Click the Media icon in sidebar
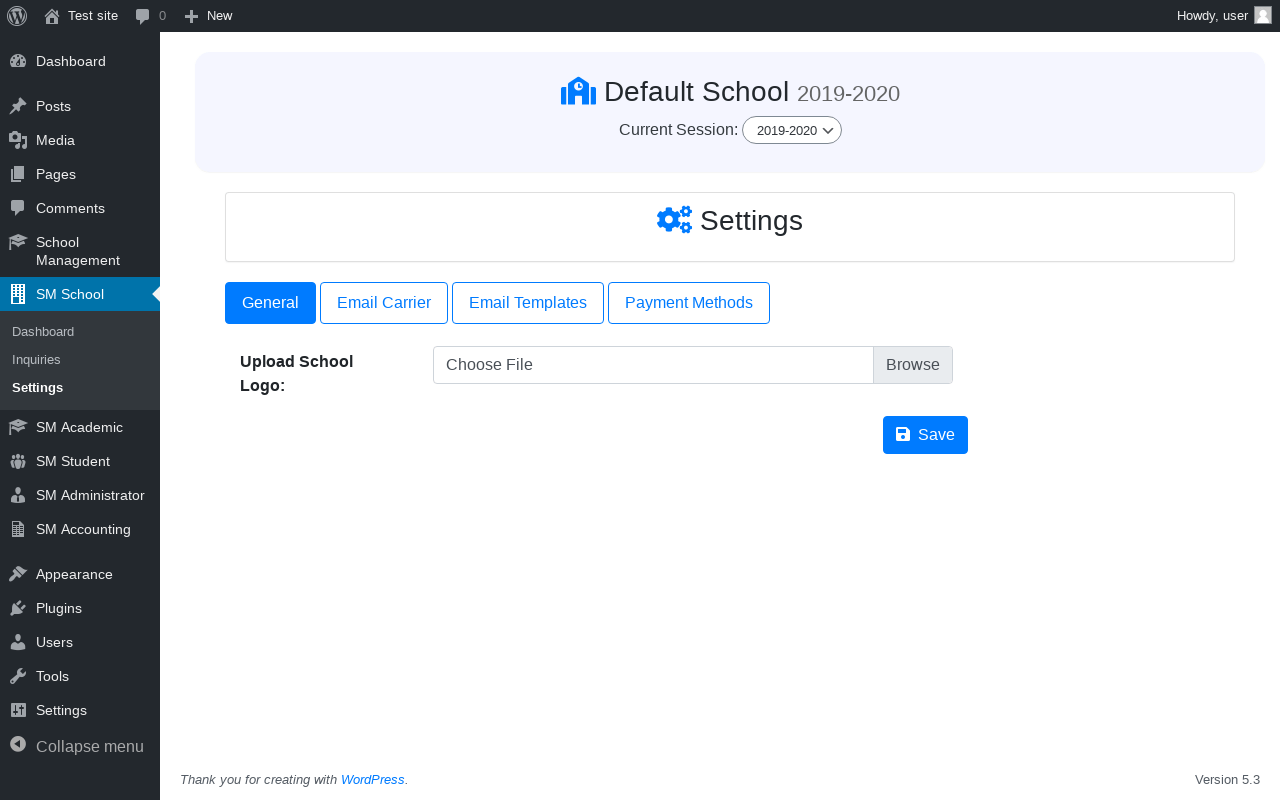The width and height of the screenshot is (1280, 800). (18, 140)
